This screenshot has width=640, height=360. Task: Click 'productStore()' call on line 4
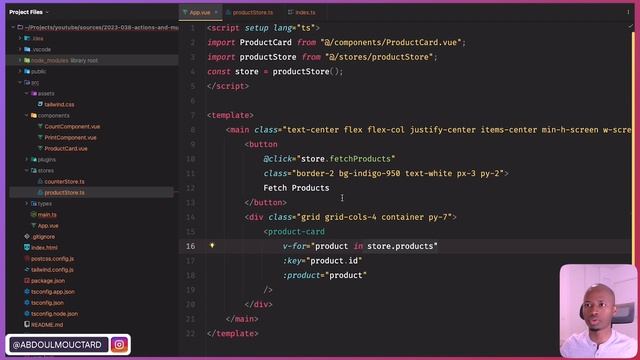click(306, 71)
